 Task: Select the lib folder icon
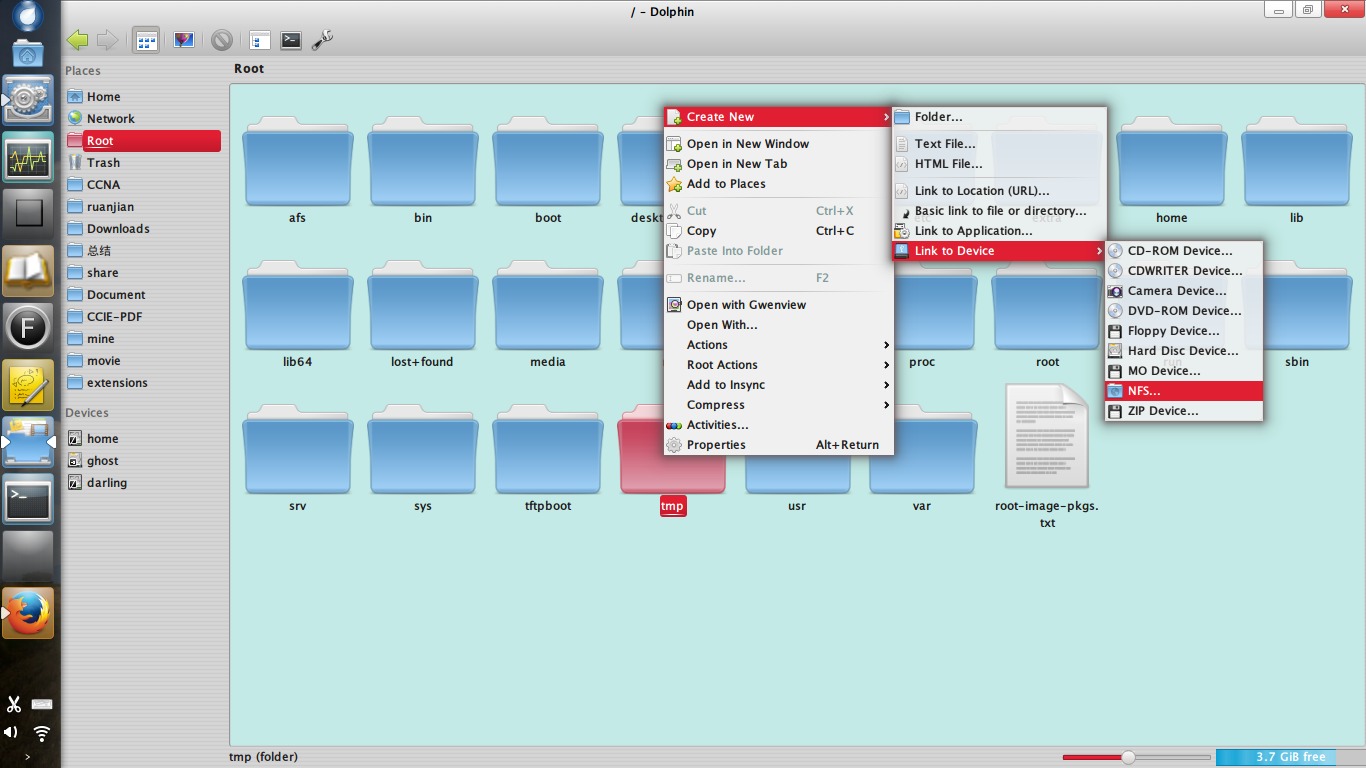click(1297, 161)
